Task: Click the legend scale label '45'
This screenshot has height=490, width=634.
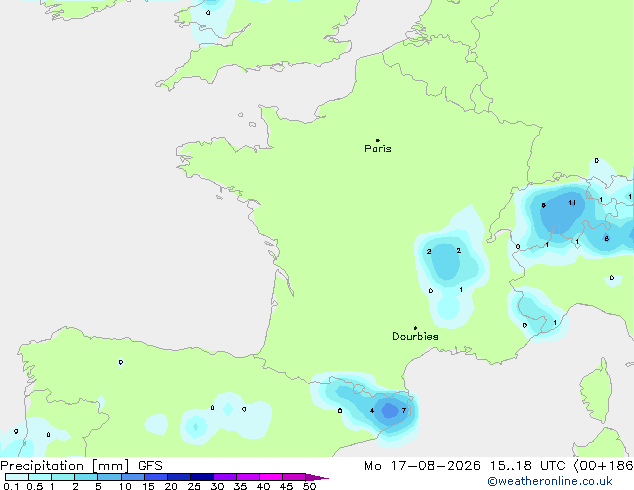Action: click(286, 486)
